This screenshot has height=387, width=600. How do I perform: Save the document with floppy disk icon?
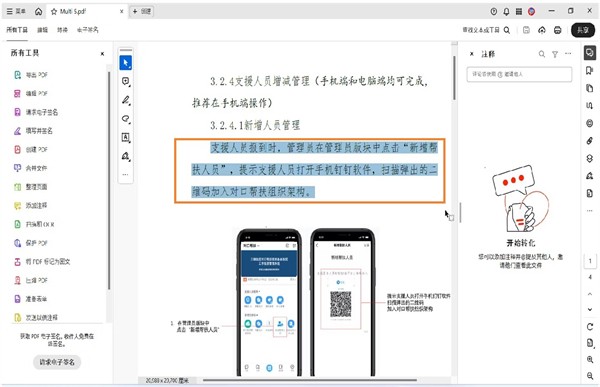[x=527, y=30]
